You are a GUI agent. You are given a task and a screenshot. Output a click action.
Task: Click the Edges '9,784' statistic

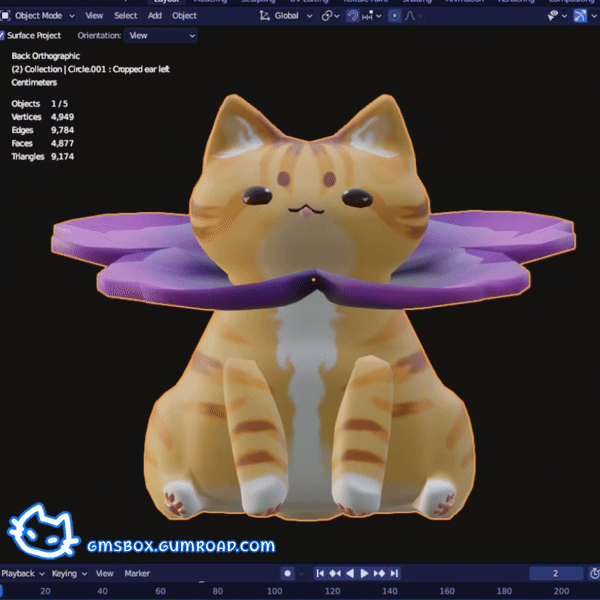pyautogui.click(x=62, y=130)
